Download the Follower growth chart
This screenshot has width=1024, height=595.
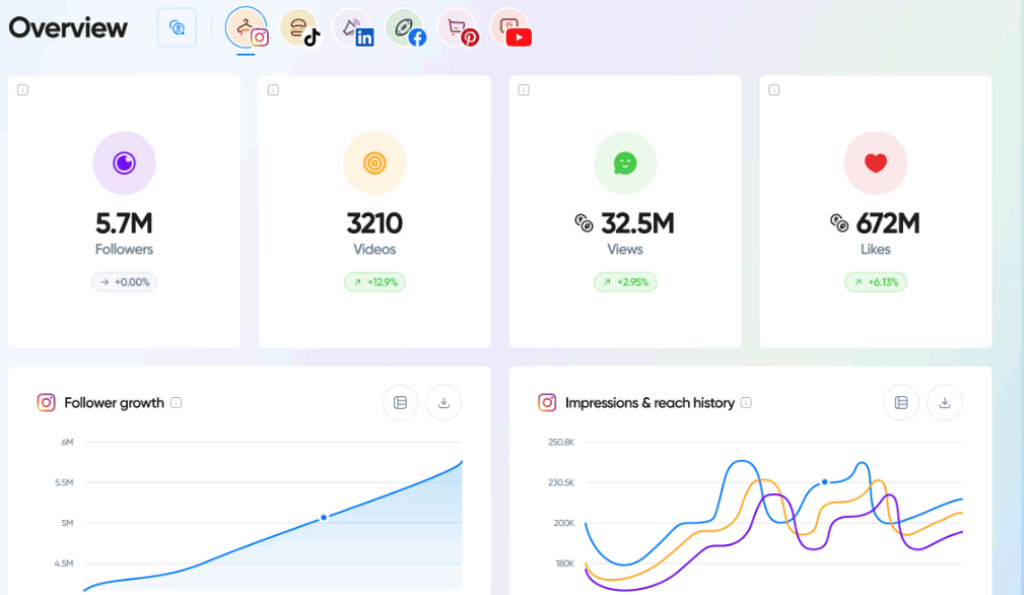click(444, 403)
